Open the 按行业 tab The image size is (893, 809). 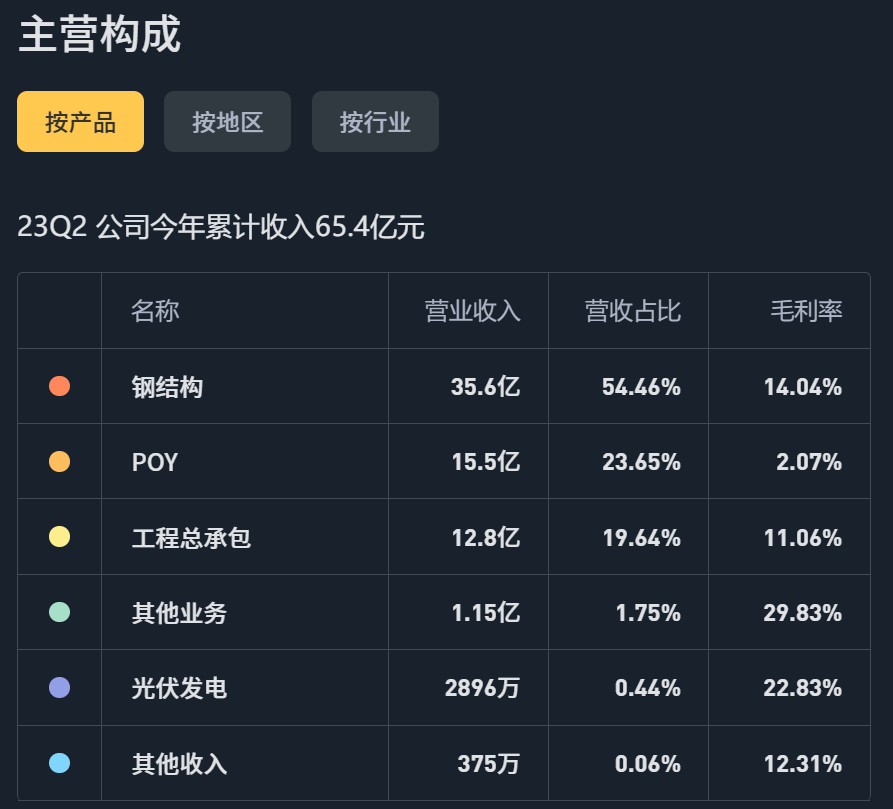[375, 122]
